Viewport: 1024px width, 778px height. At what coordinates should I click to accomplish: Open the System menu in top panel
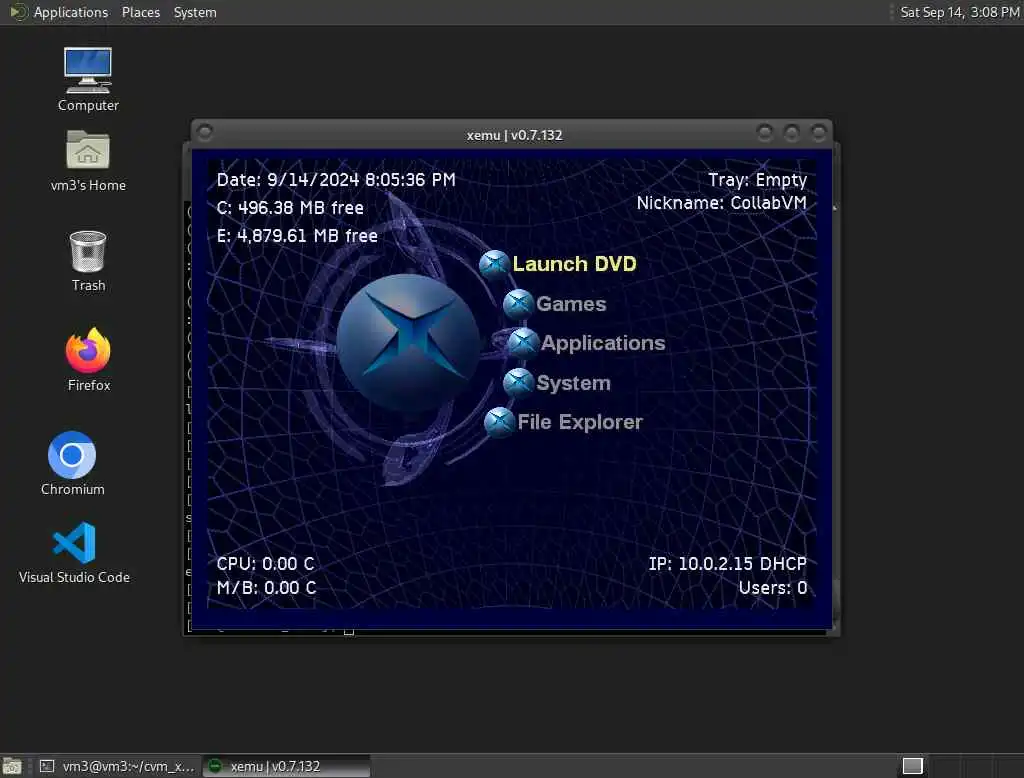coord(195,12)
